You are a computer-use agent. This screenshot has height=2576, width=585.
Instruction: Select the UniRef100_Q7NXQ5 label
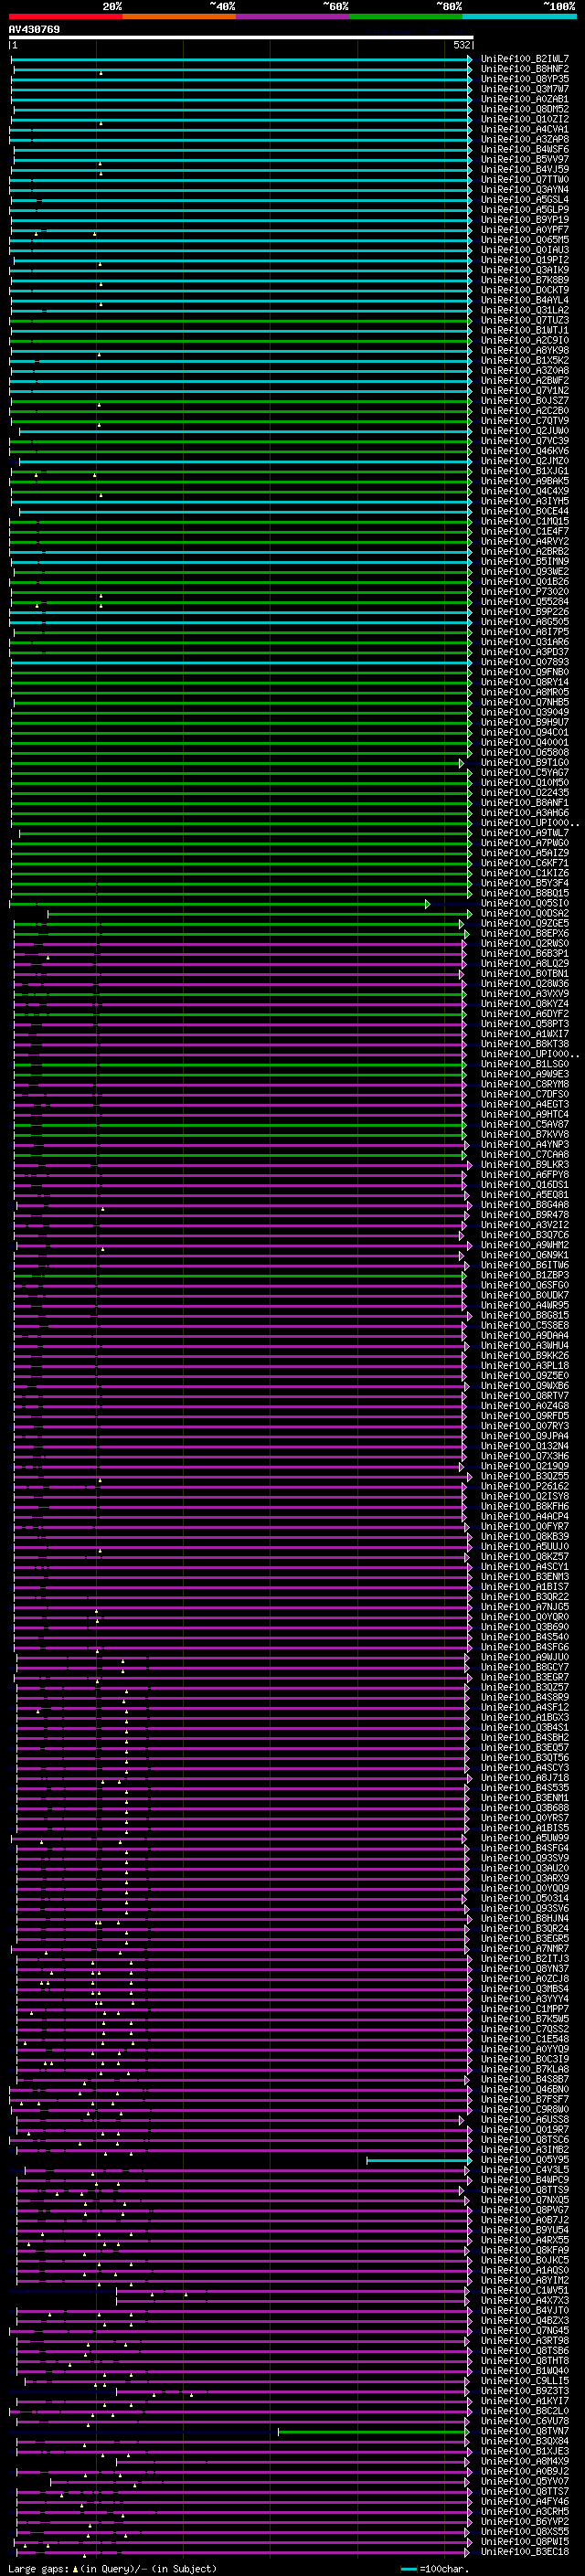[525, 2199]
